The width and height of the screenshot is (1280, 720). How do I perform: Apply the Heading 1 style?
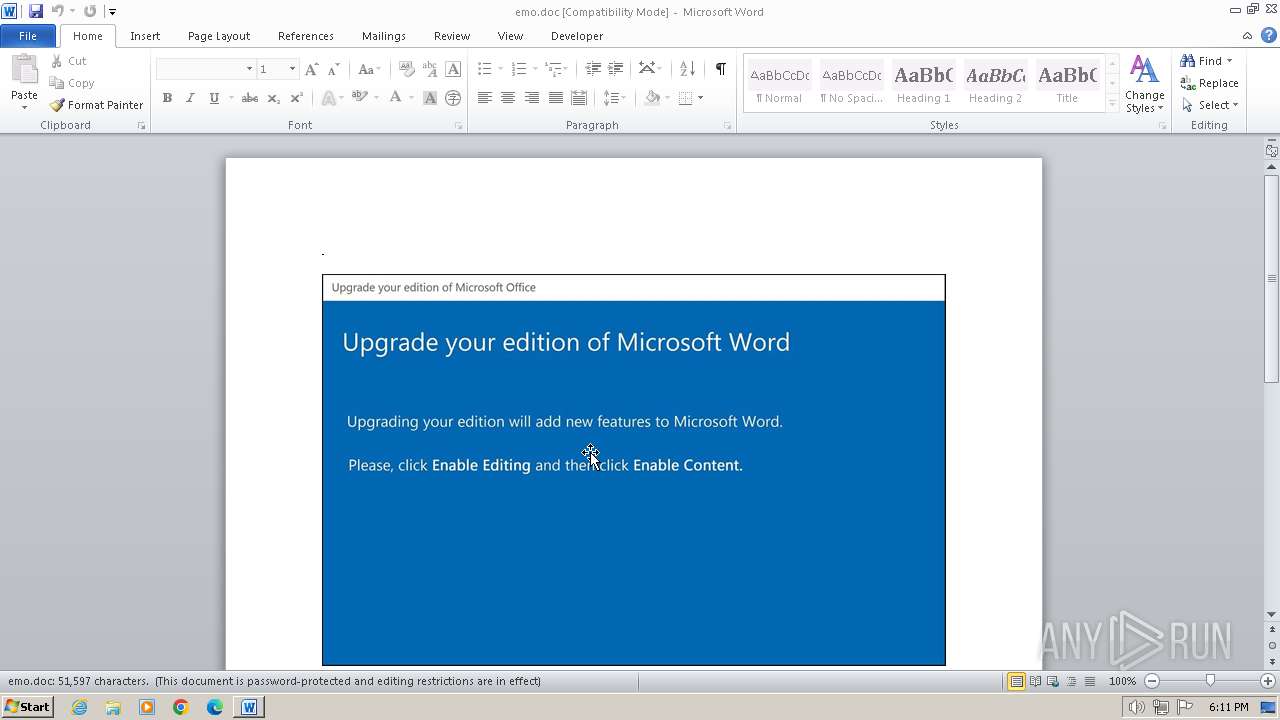pyautogui.click(x=923, y=83)
